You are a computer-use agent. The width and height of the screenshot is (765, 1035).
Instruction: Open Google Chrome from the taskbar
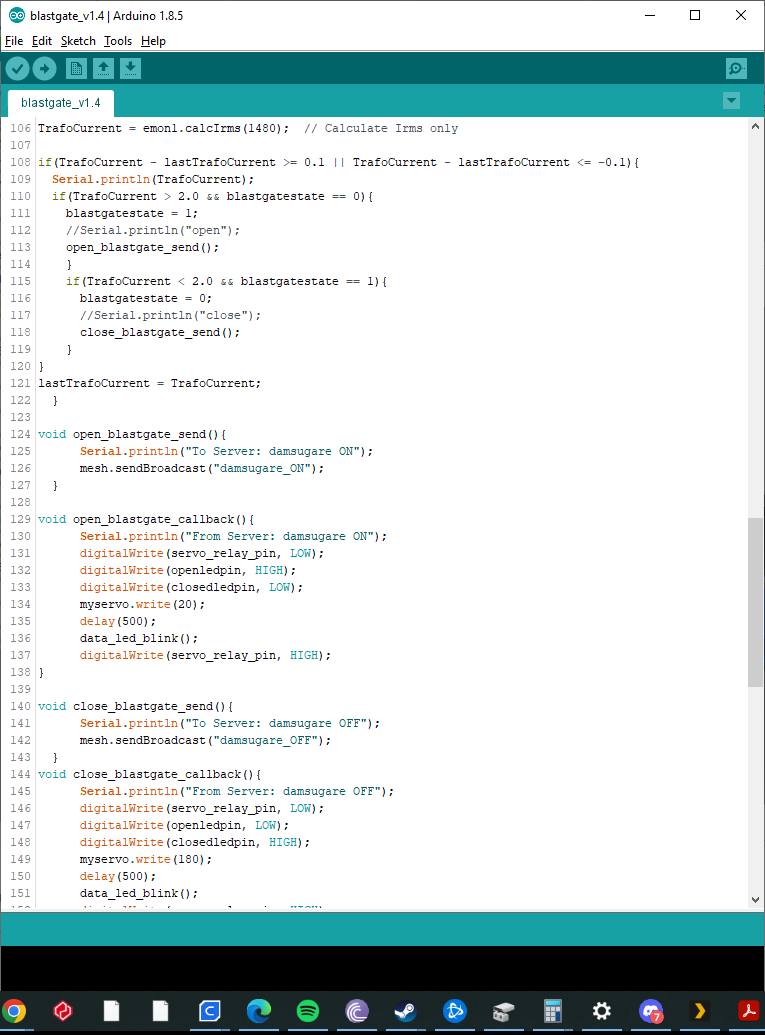point(15,1011)
